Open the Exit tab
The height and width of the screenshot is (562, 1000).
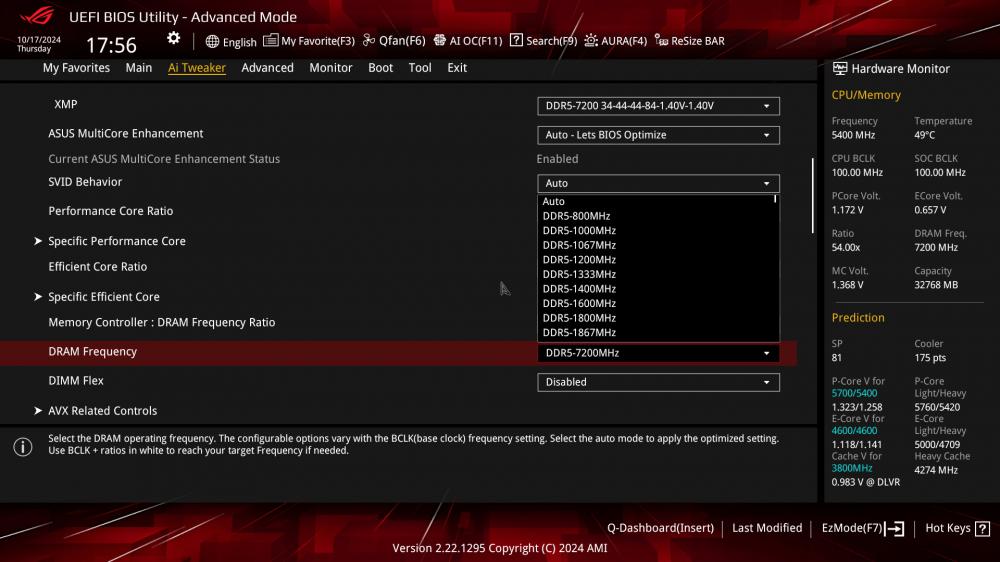click(x=457, y=68)
